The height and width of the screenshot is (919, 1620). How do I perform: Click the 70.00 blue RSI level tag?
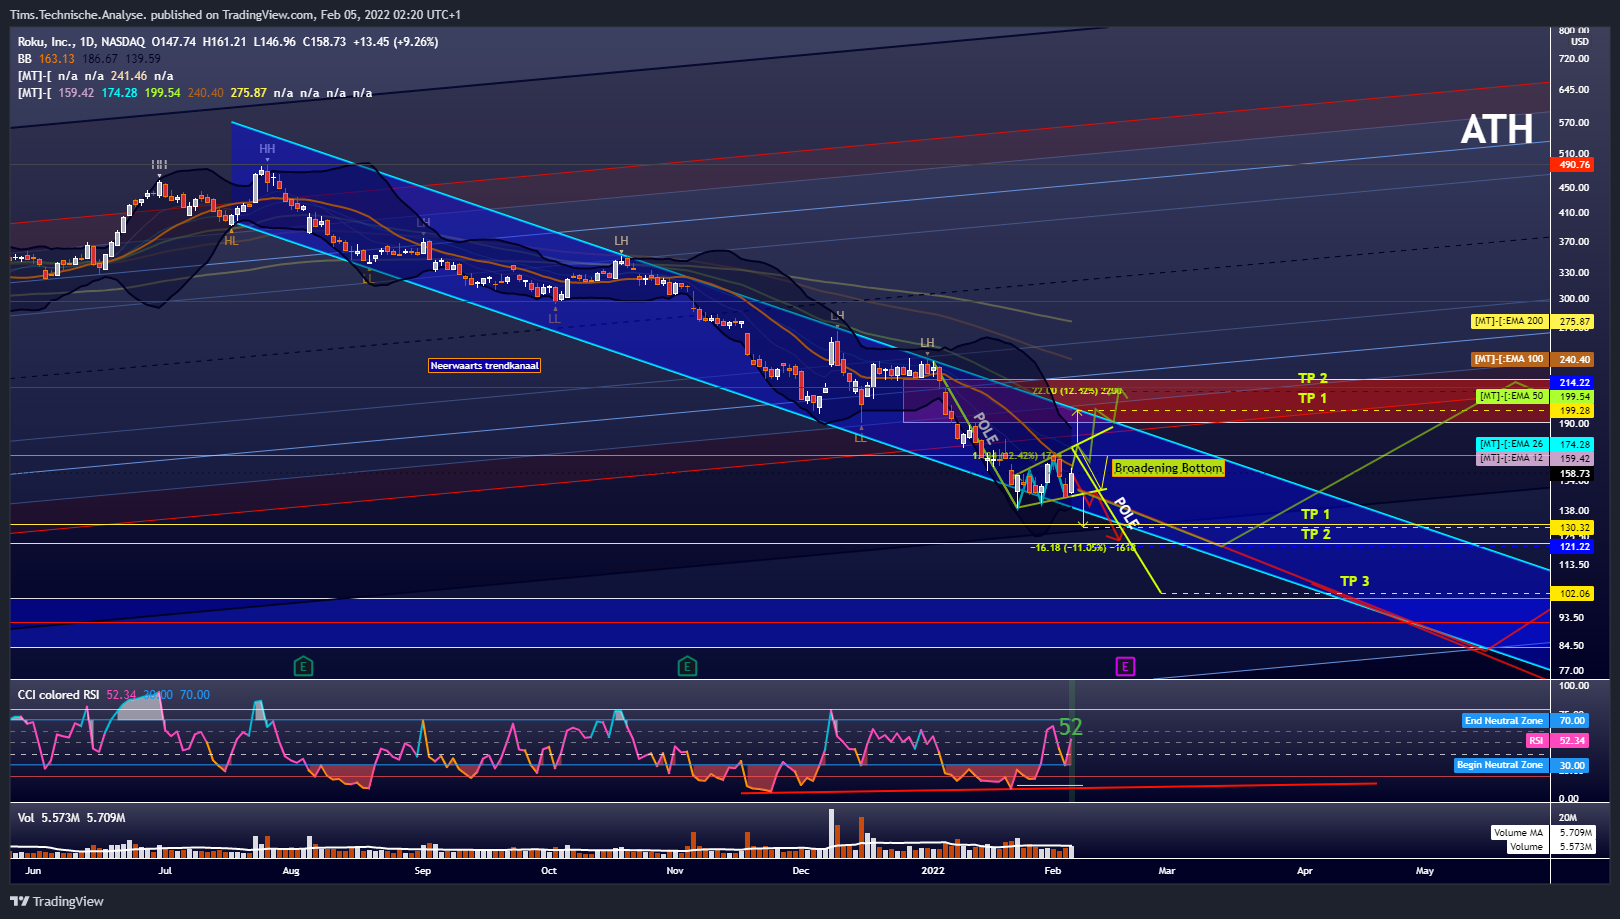click(1572, 721)
